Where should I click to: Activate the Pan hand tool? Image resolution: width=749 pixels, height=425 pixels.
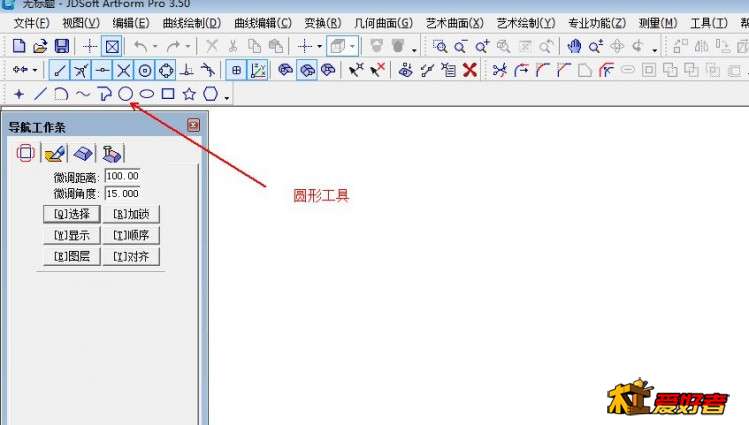[574, 46]
